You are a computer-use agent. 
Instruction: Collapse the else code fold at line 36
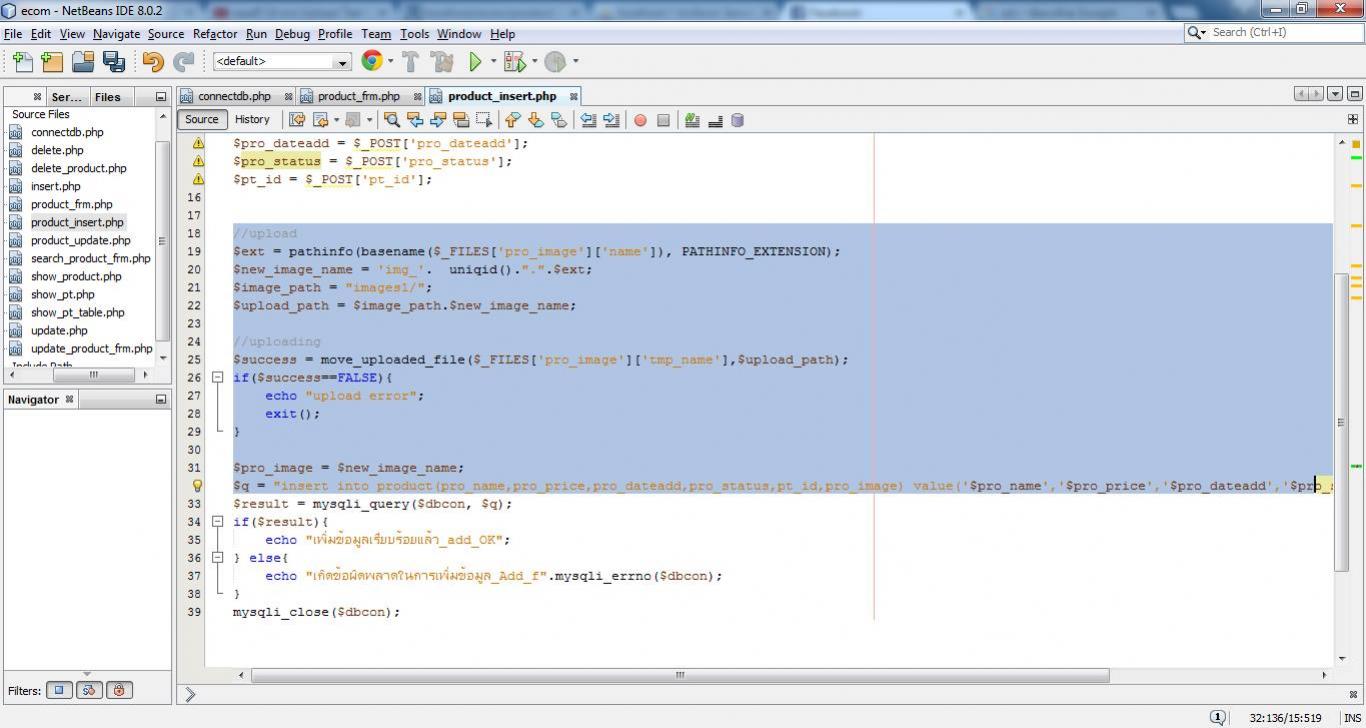pos(217,558)
